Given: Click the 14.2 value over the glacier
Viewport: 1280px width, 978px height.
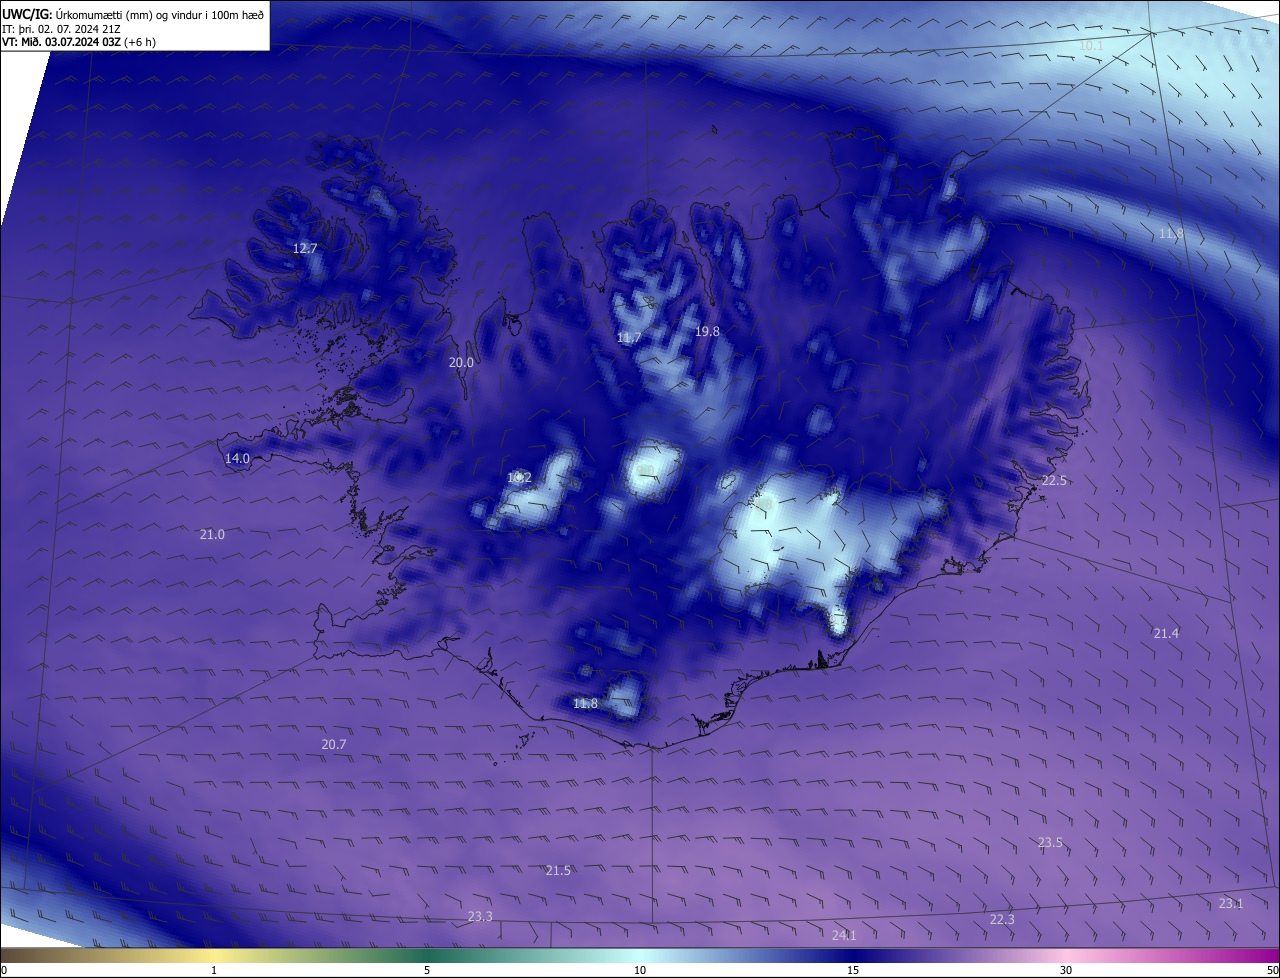Looking at the screenshot, I should (519, 478).
